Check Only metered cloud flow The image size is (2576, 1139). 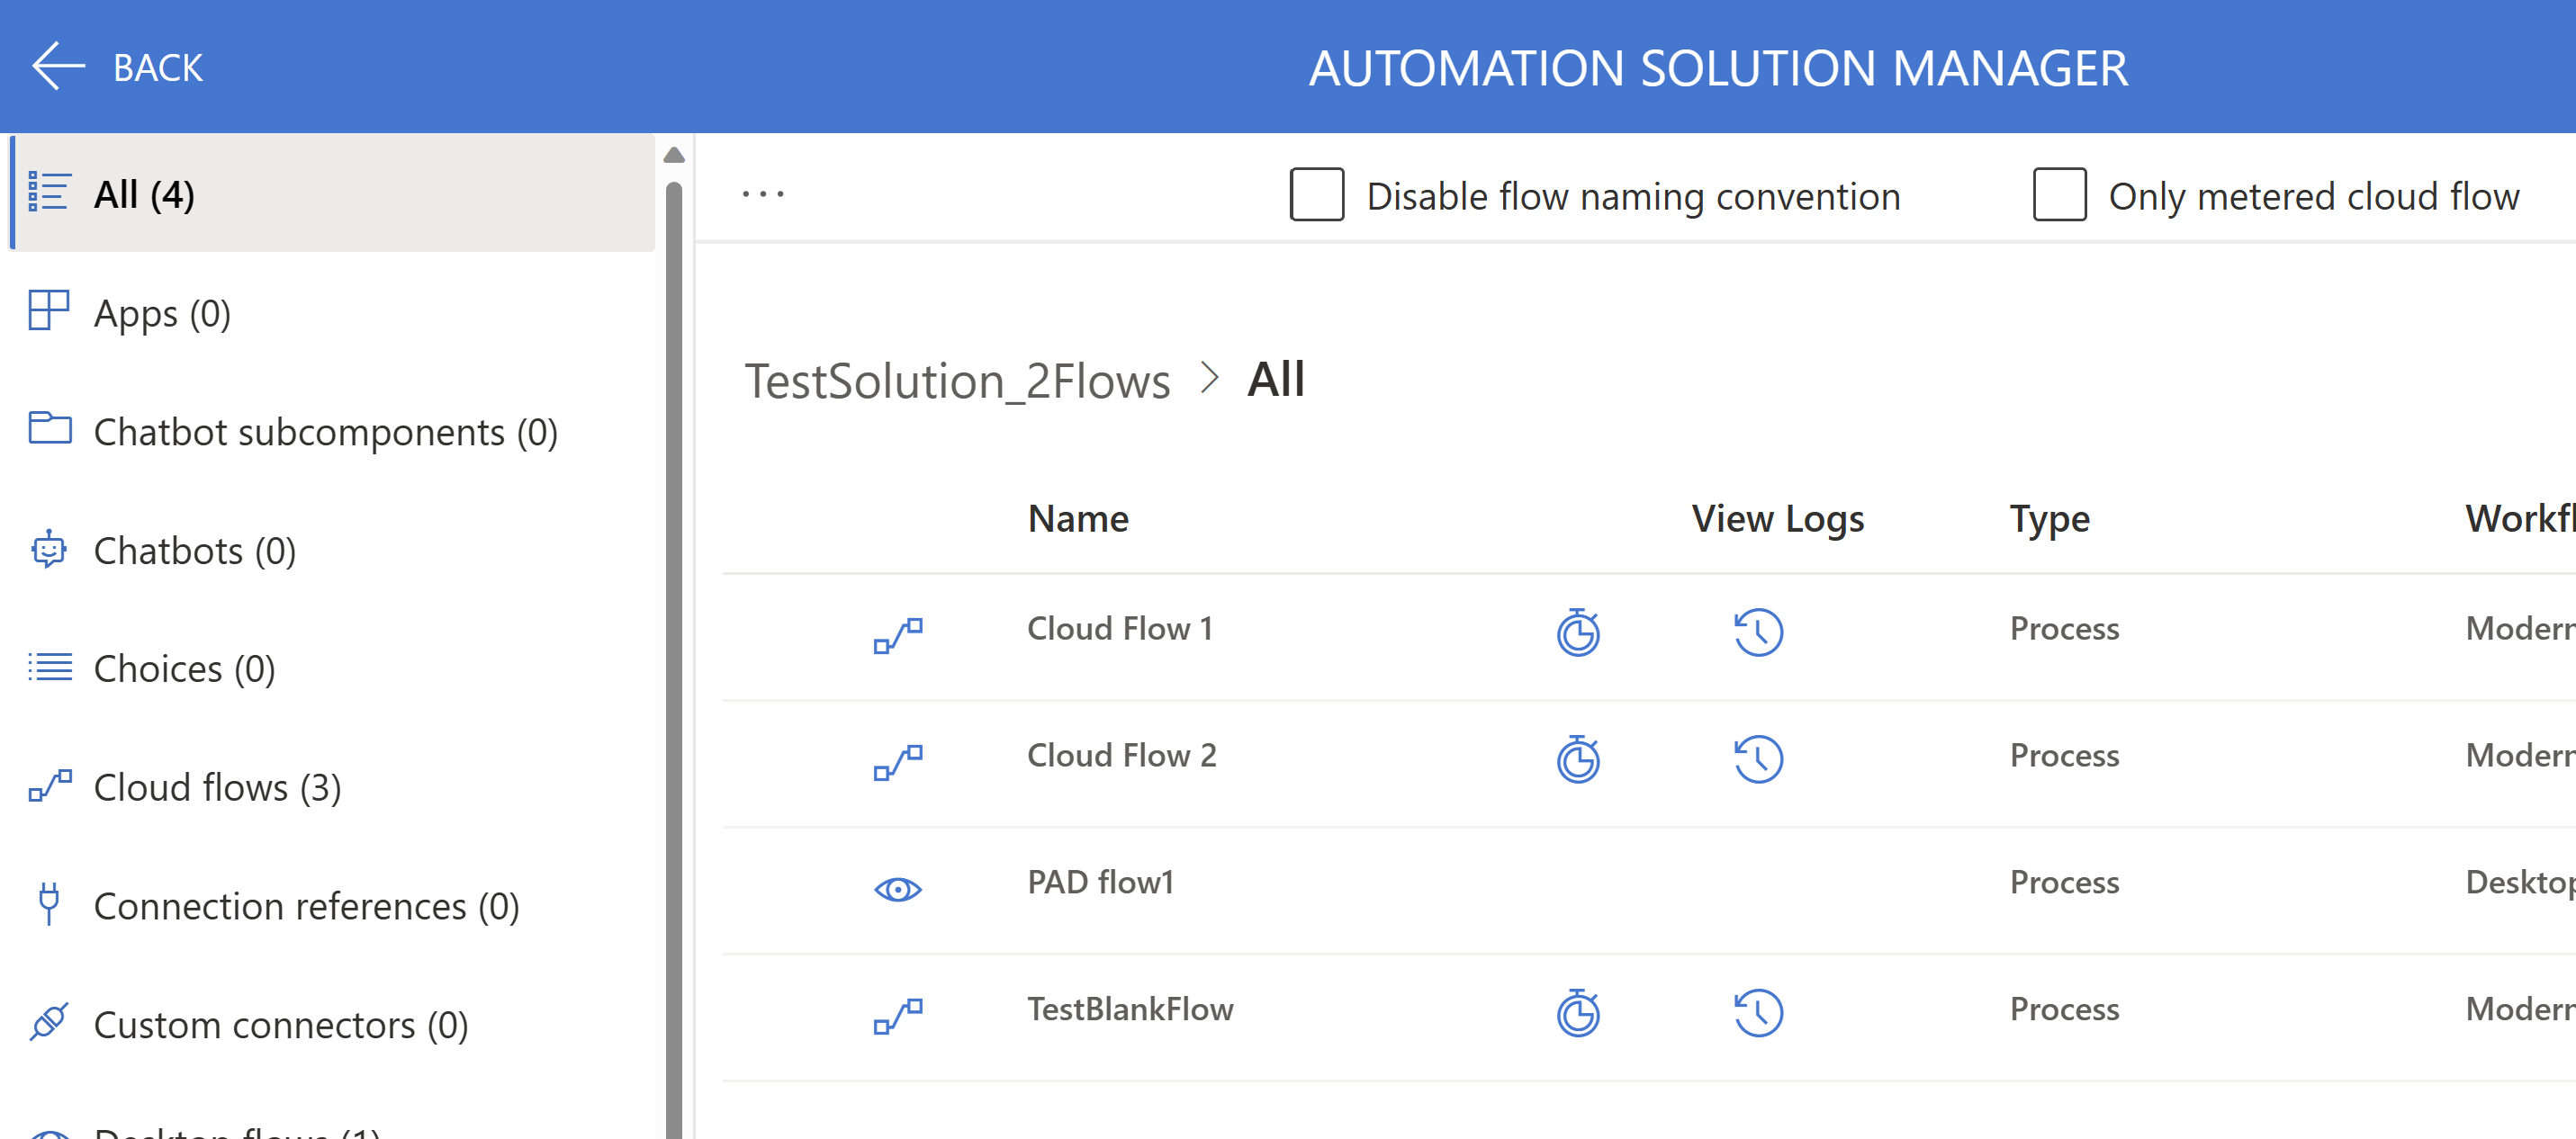click(x=2061, y=196)
